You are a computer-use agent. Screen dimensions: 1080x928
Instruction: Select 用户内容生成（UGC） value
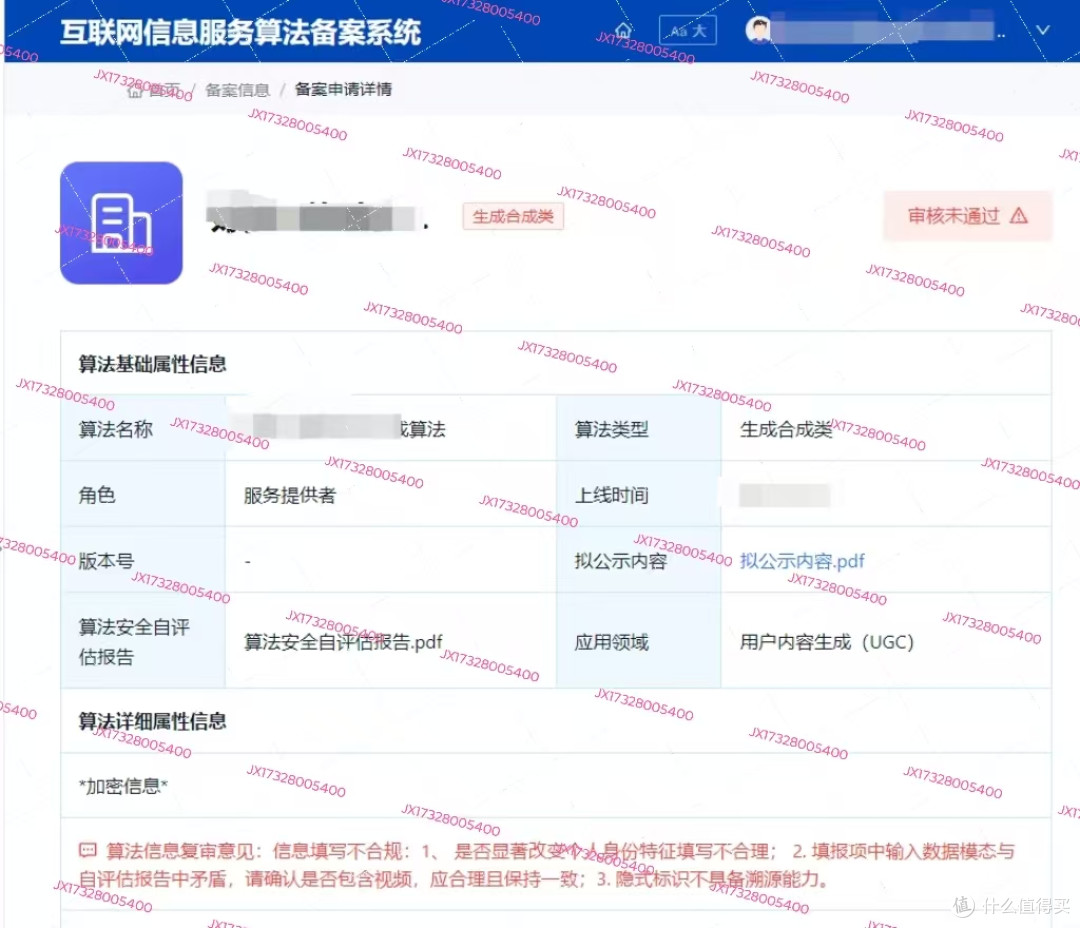pos(827,642)
